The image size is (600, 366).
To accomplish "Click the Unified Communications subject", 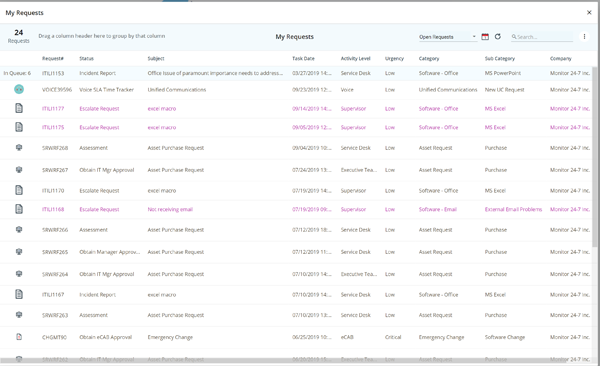I will click(x=177, y=90).
